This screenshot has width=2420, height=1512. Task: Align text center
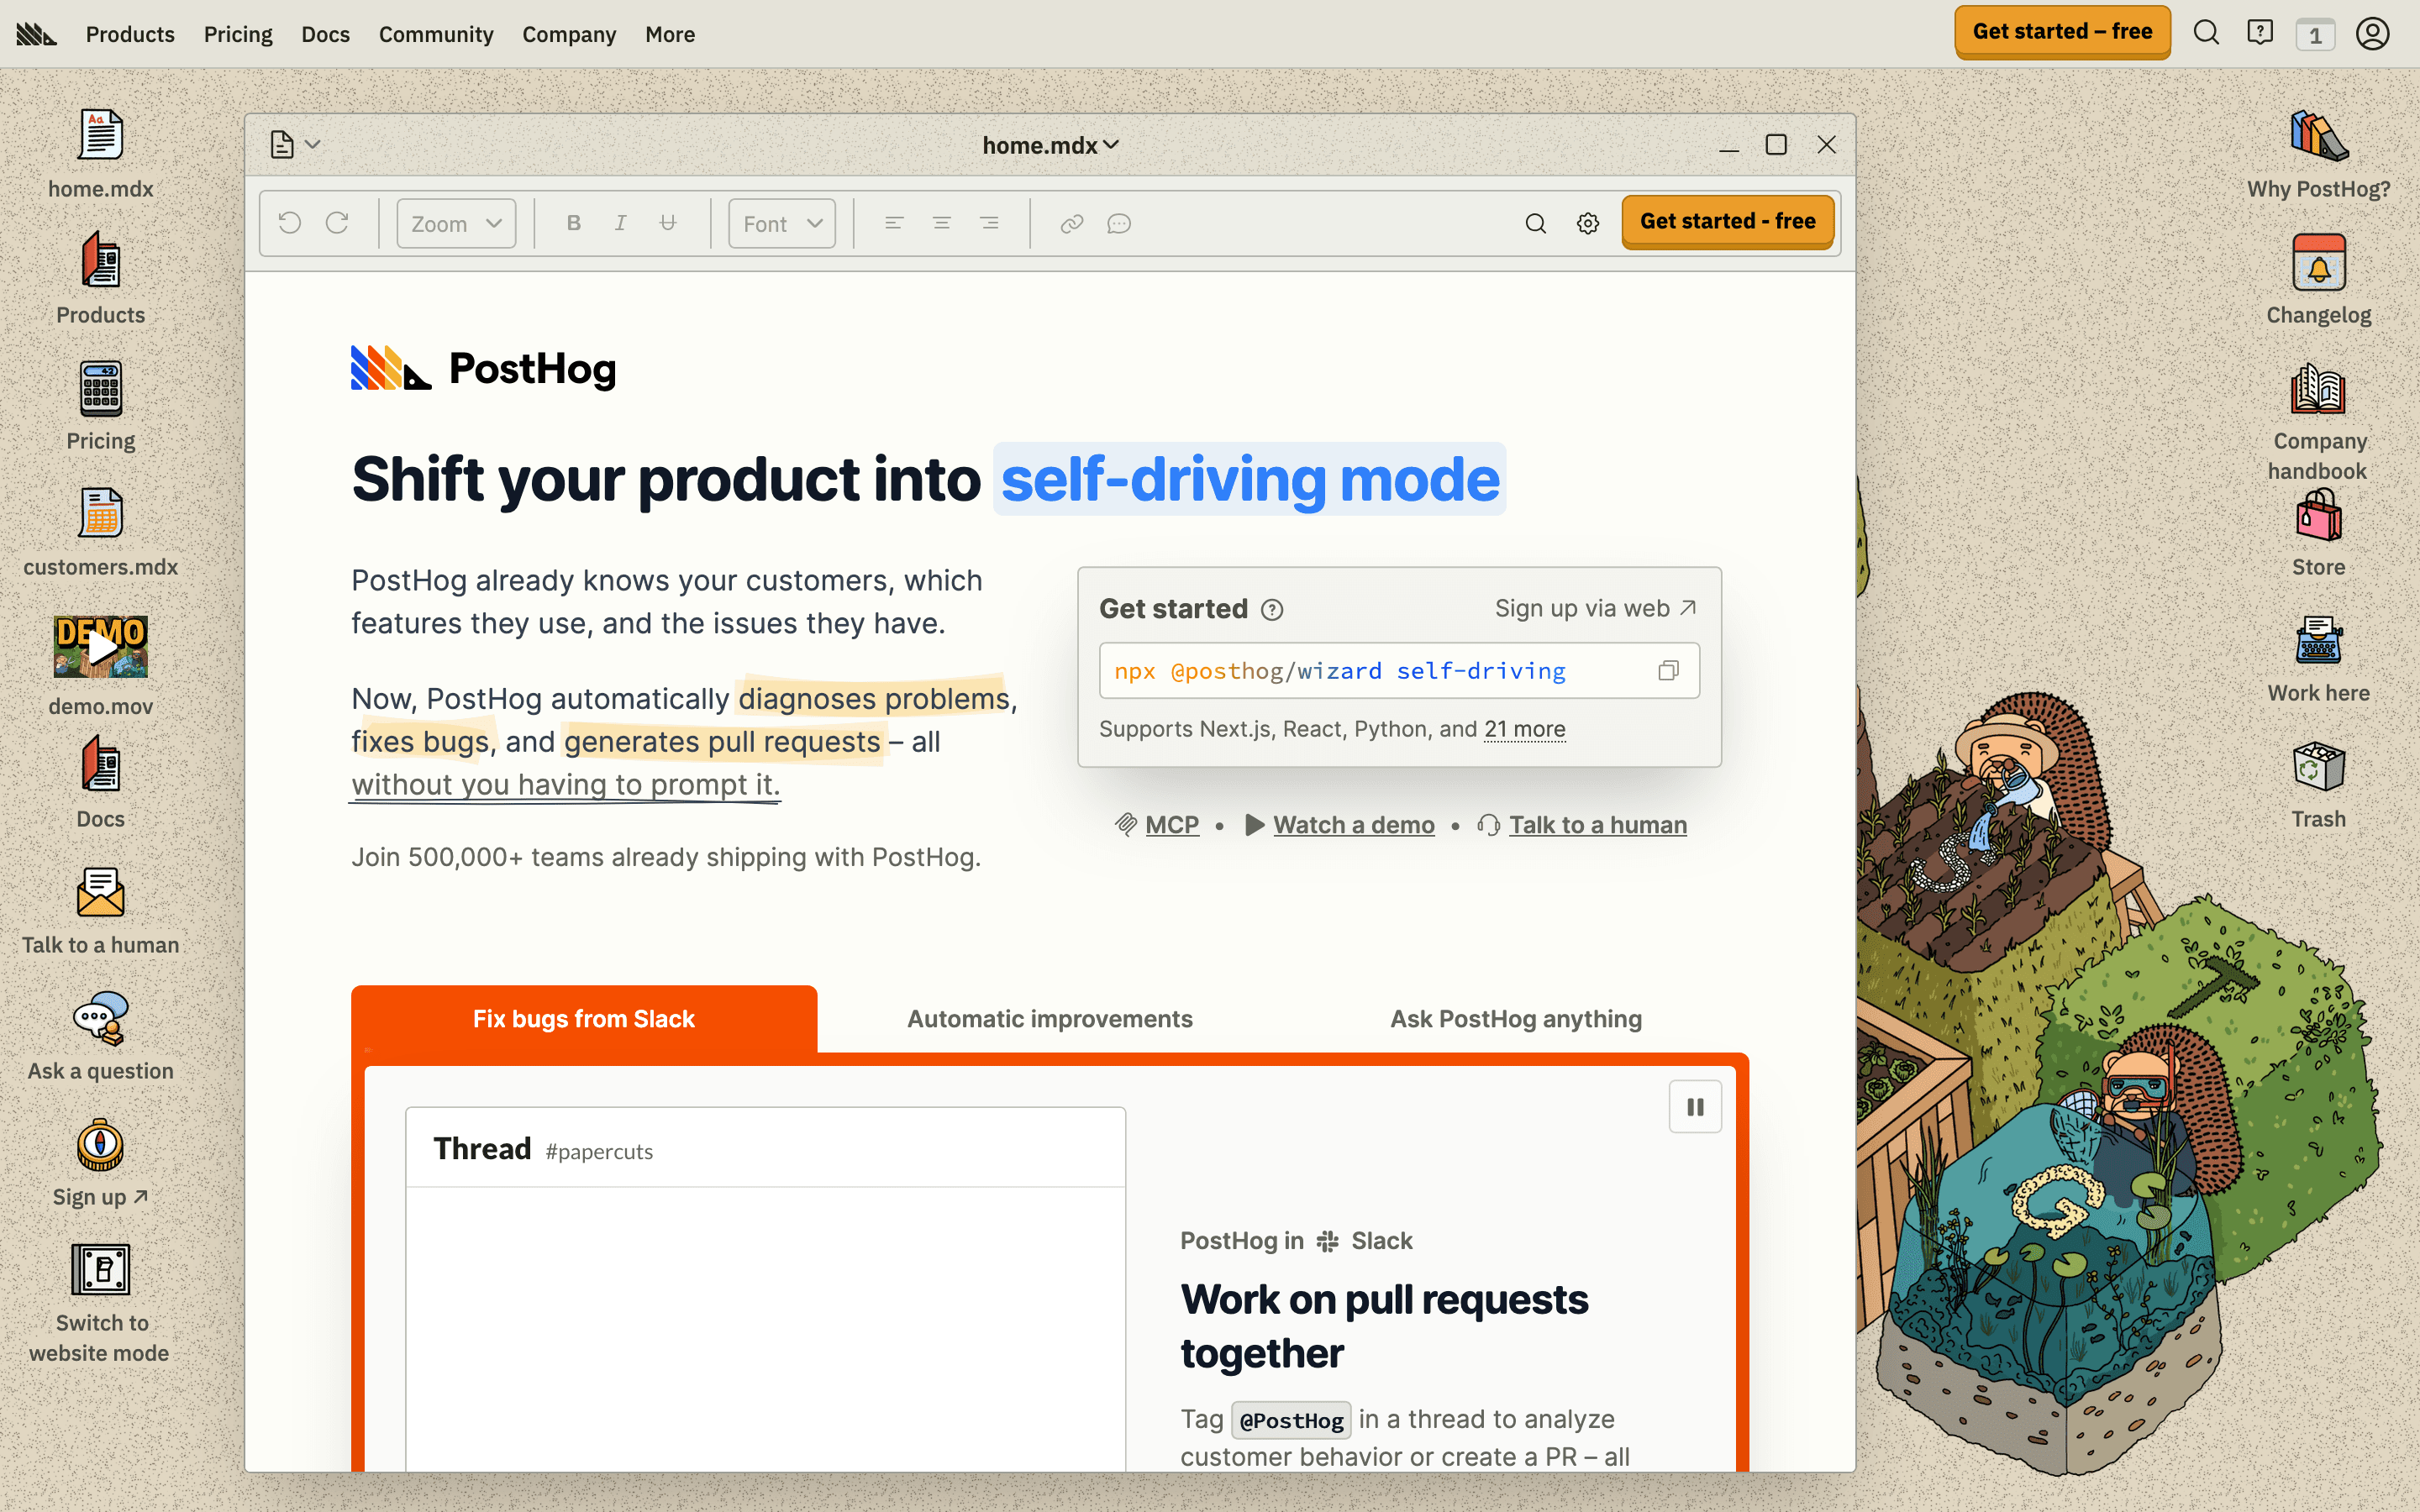942,223
